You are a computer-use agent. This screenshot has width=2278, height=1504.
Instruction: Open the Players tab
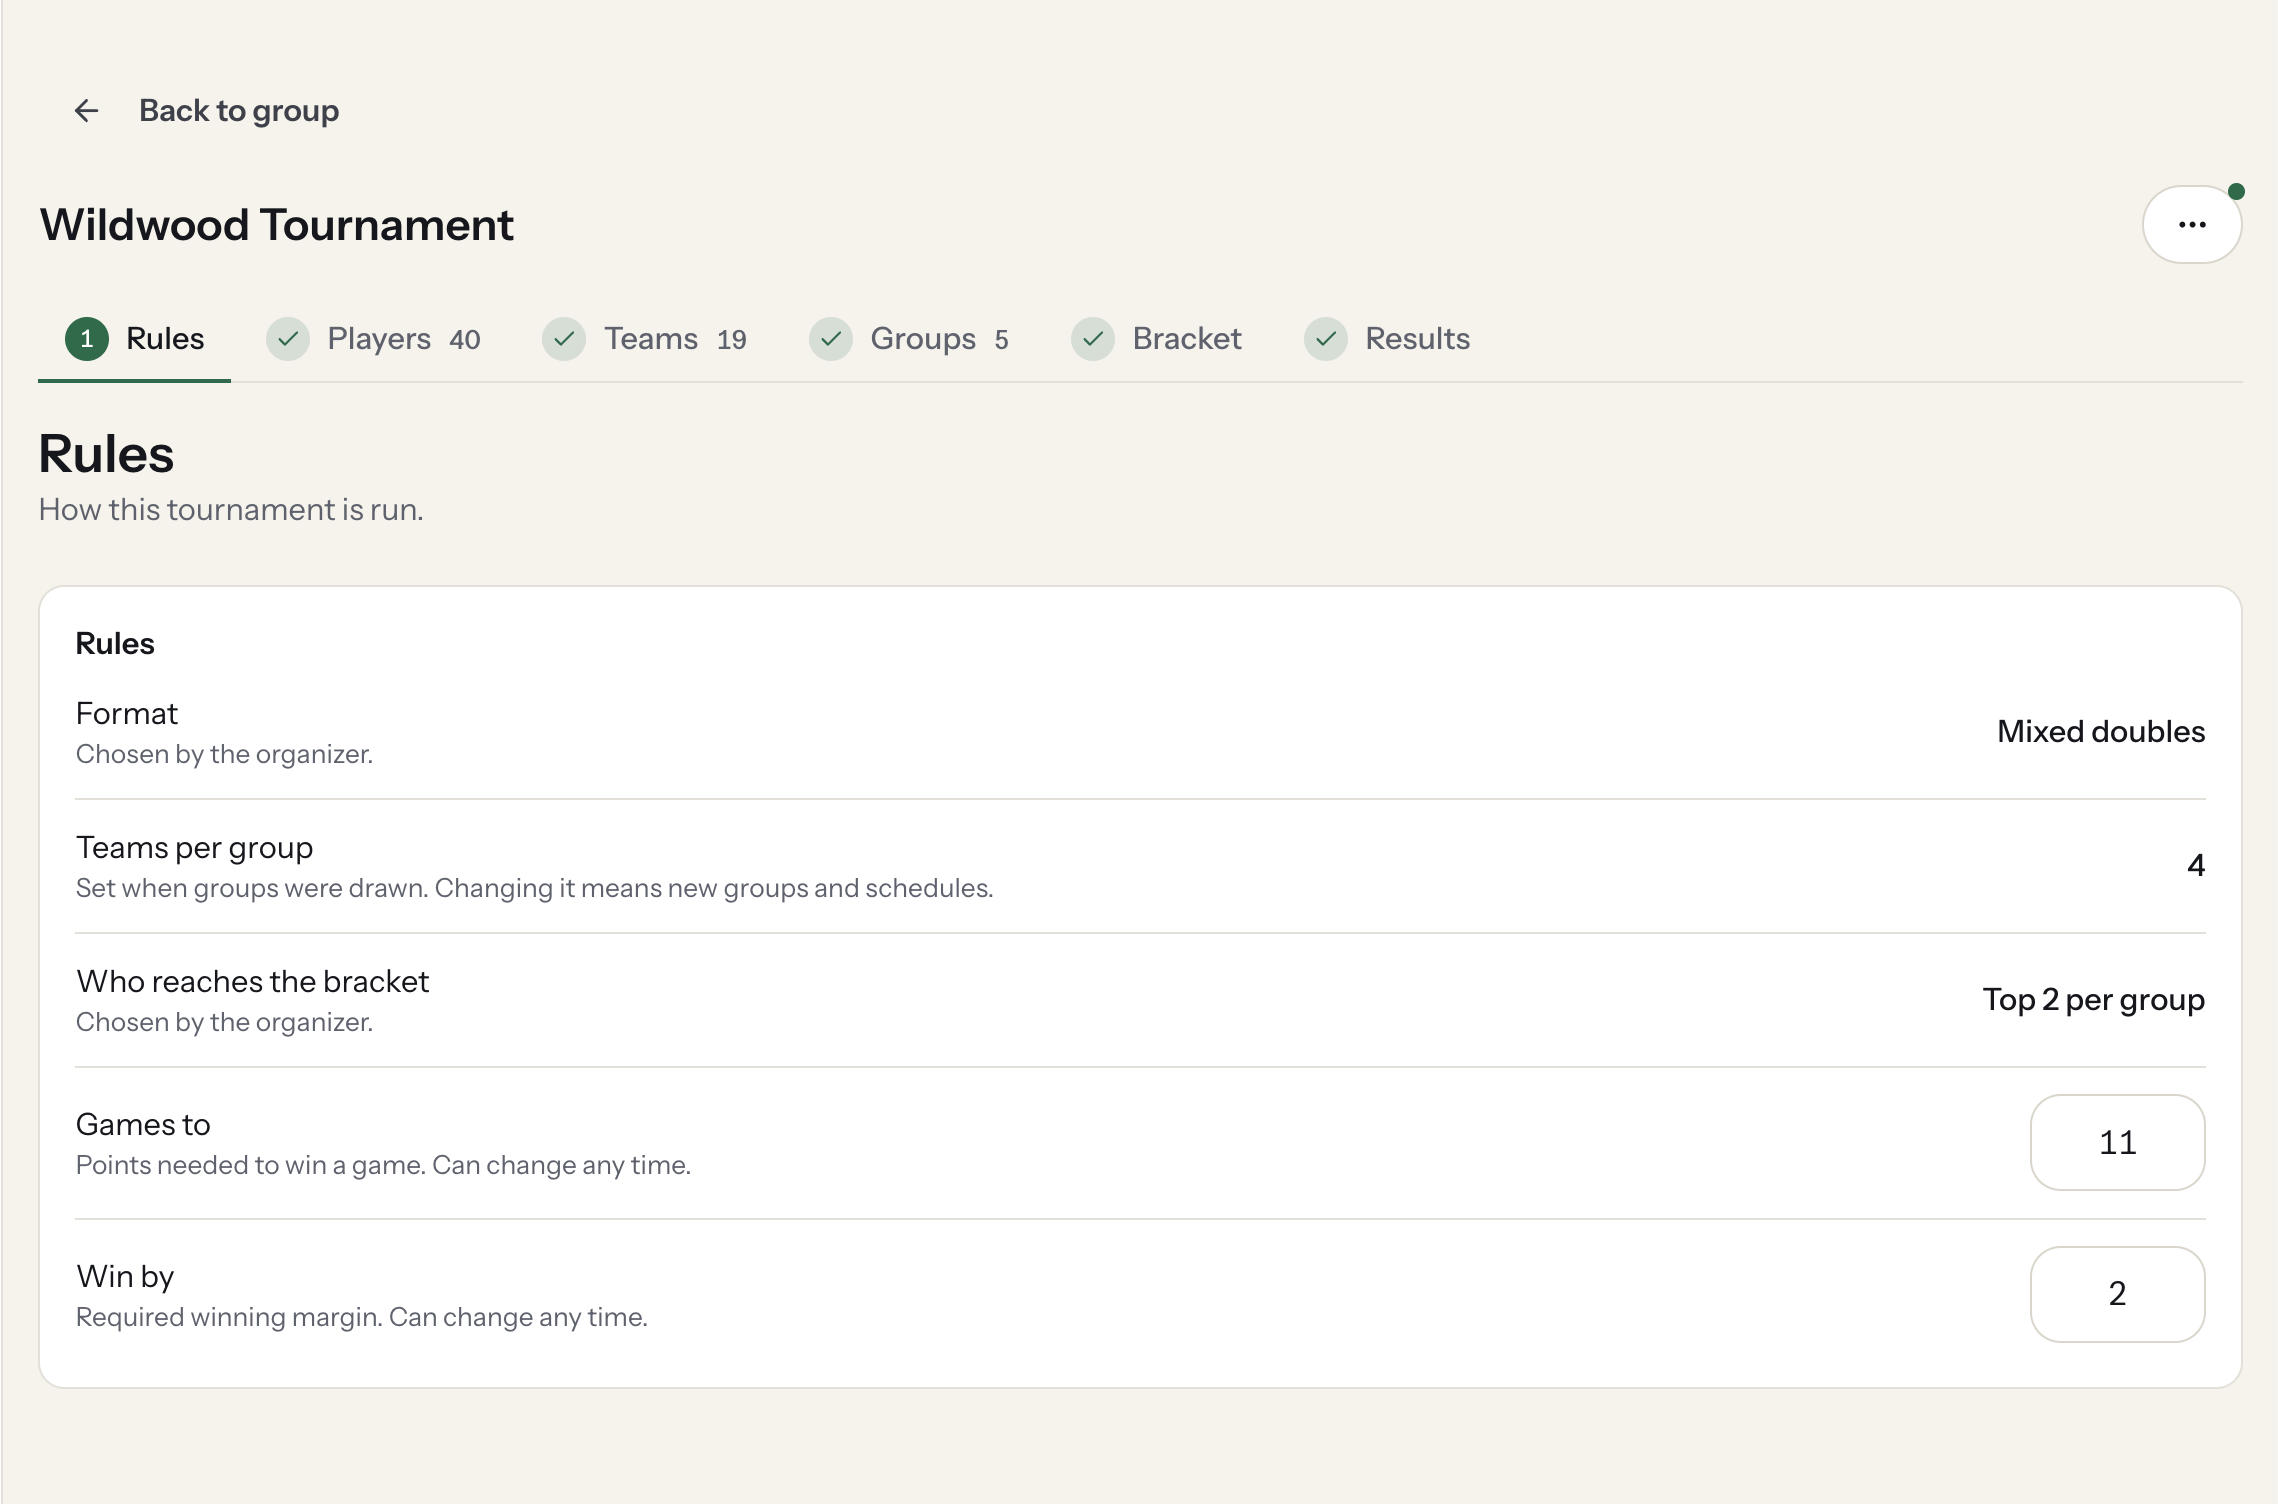pos(373,339)
